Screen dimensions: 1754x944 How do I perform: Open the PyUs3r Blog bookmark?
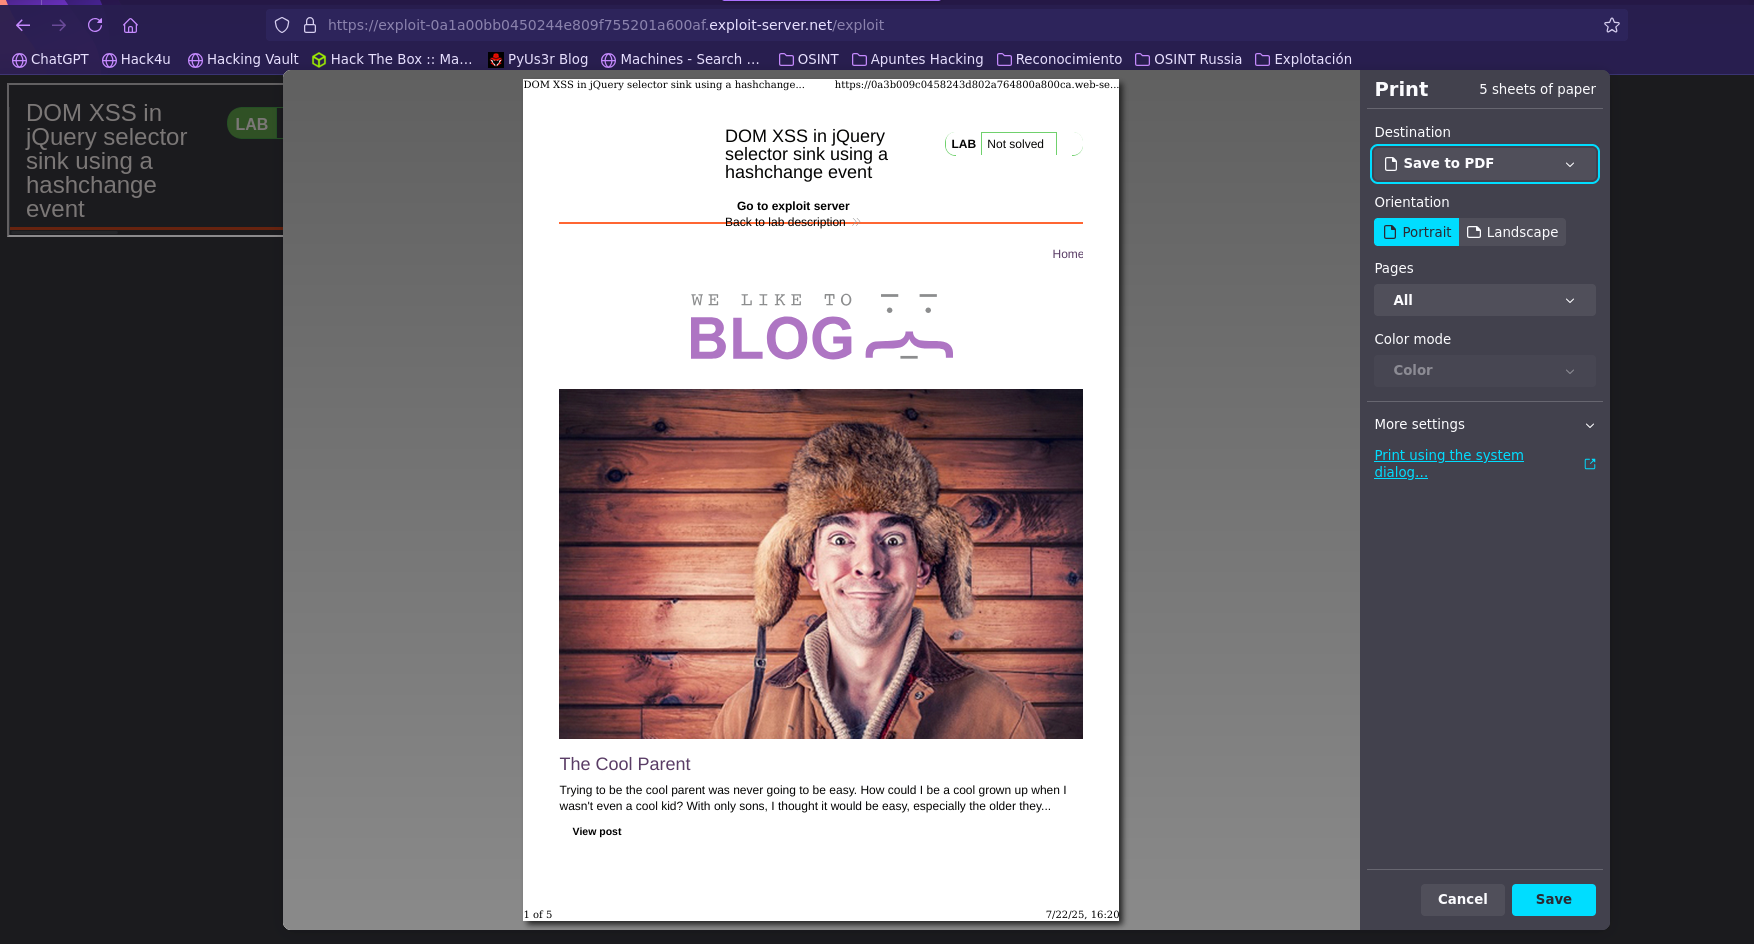click(538, 59)
